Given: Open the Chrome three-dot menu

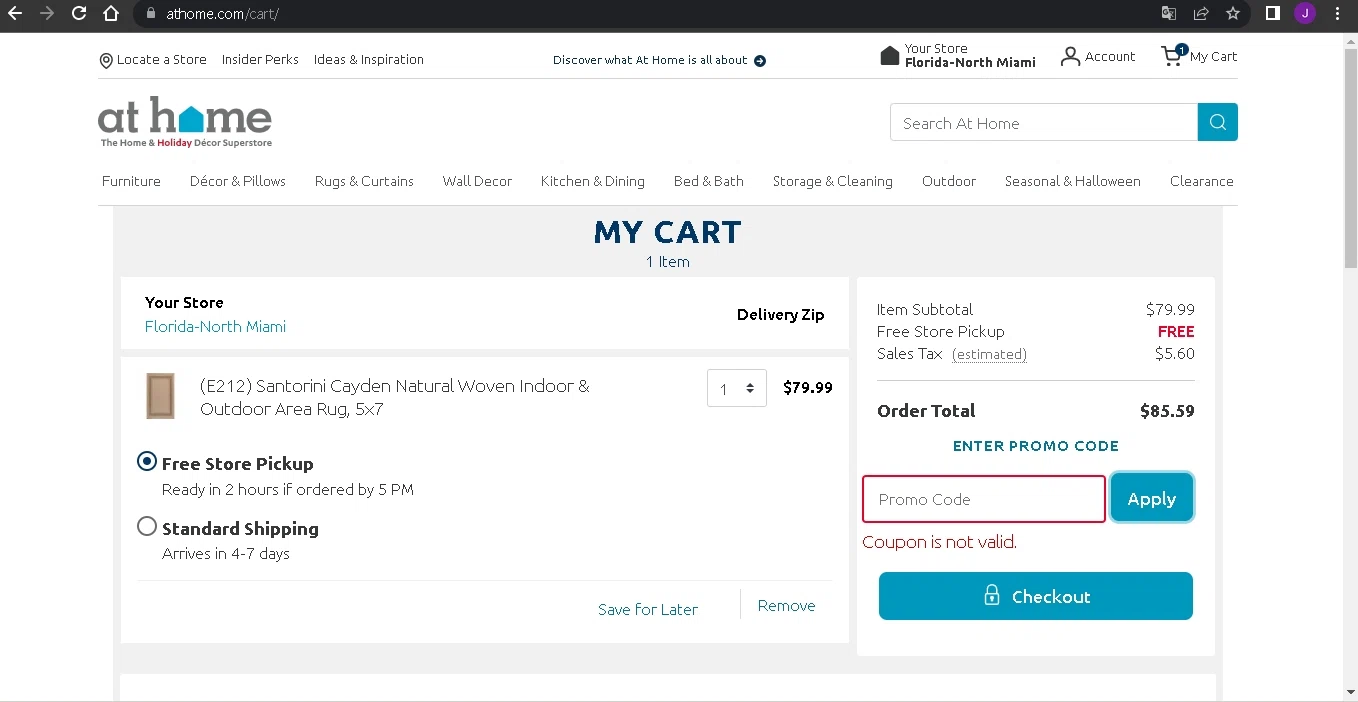Looking at the screenshot, I should pyautogui.click(x=1338, y=14).
